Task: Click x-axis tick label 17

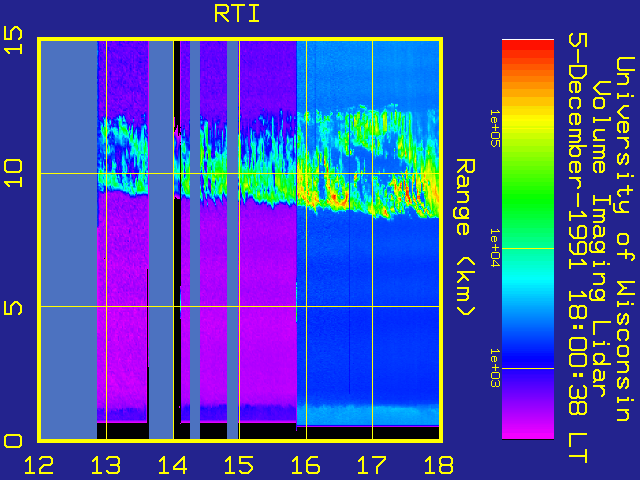Action: 372,465
